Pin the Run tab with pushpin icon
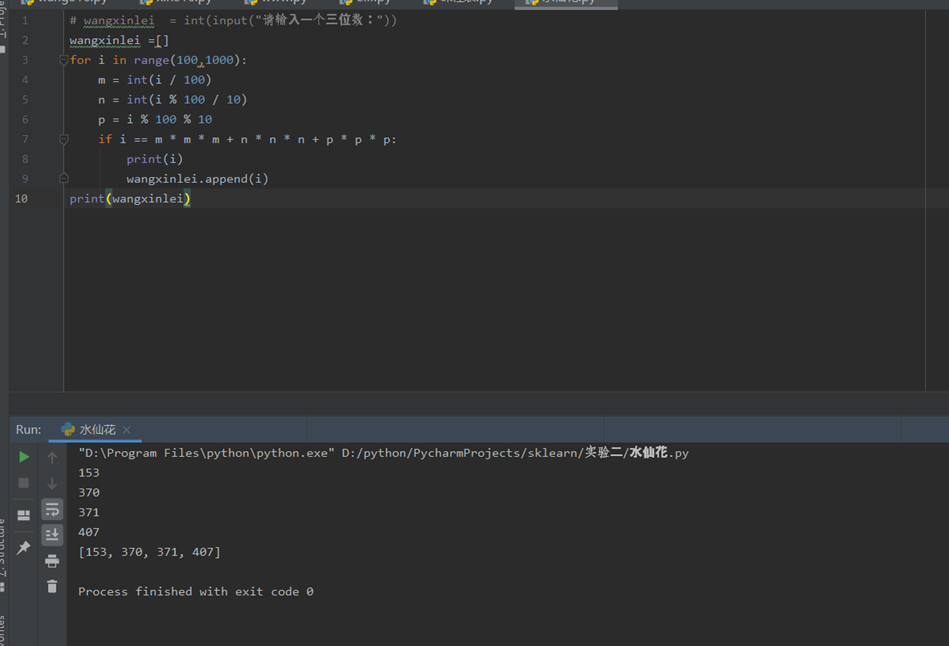The width and height of the screenshot is (949, 646). (24, 547)
